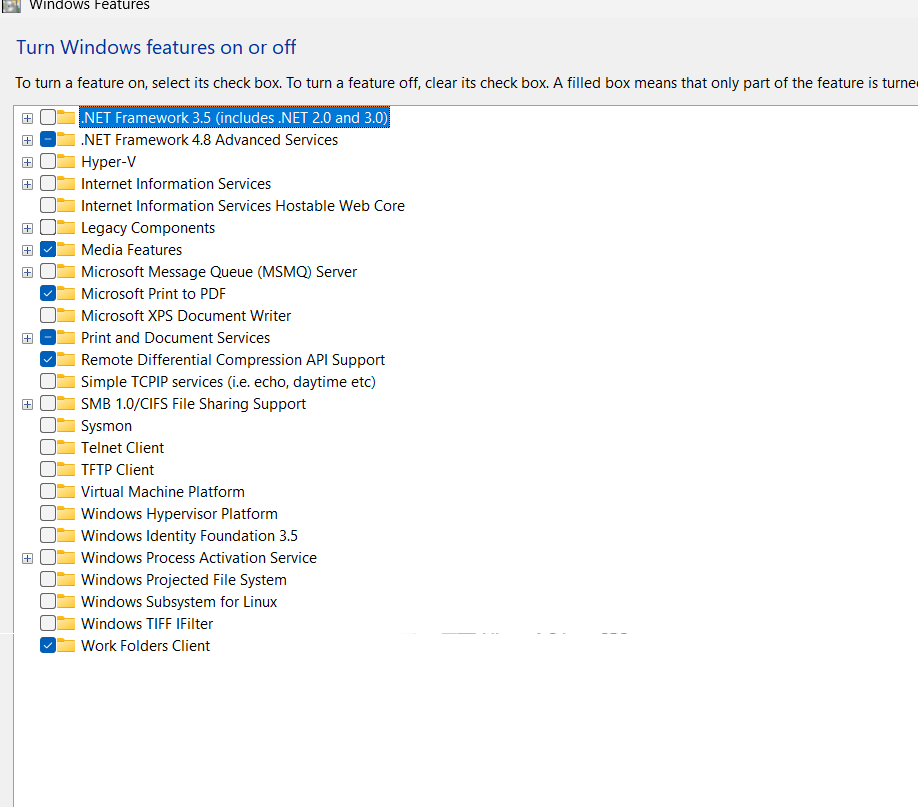Select the .NET Framework 3.5 row label
Viewport: 918px width, 807px height.
coord(234,118)
